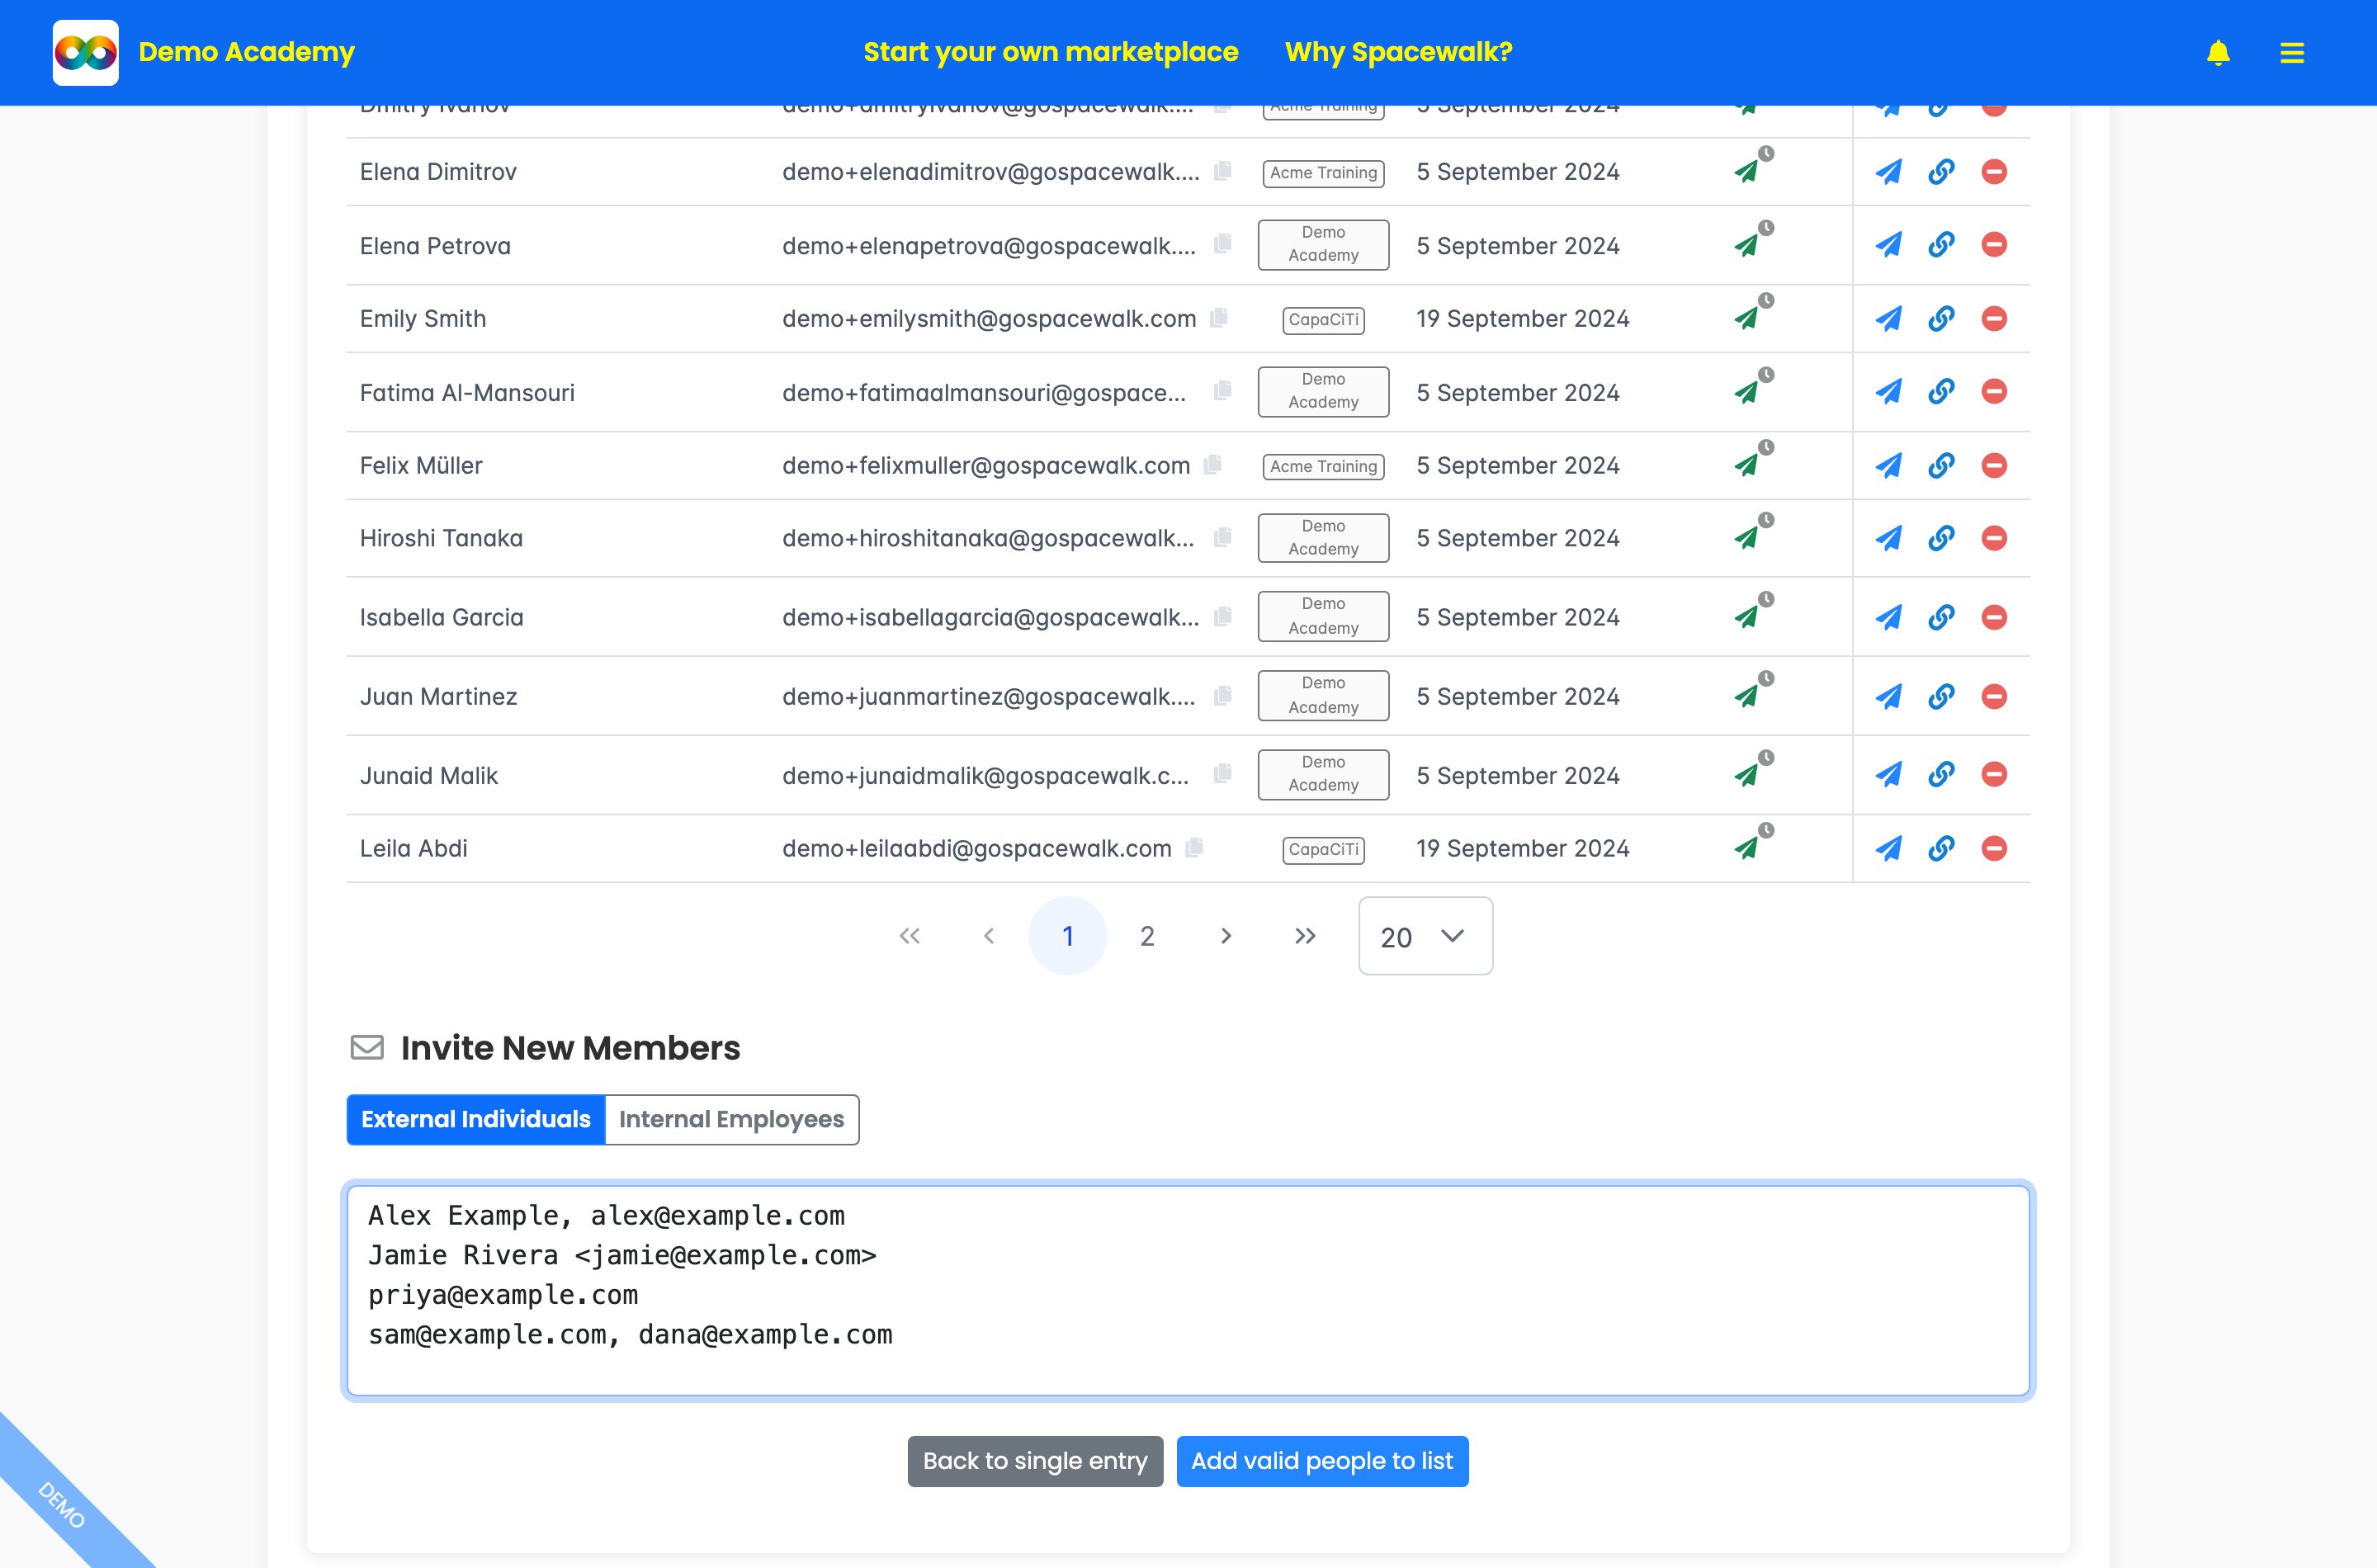Copy Elena Dimitrov's email address

pos(1222,171)
